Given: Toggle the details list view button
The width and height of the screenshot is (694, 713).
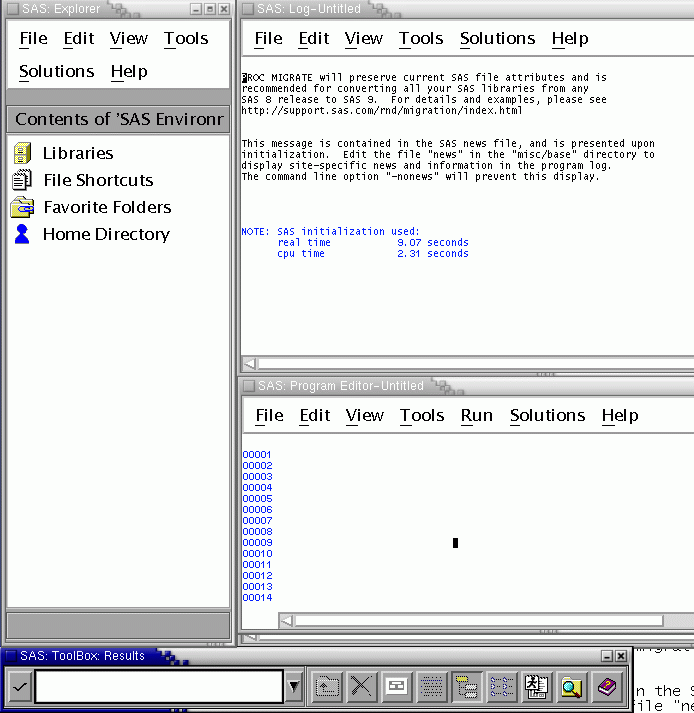Looking at the screenshot, I should [x=501, y=687].
